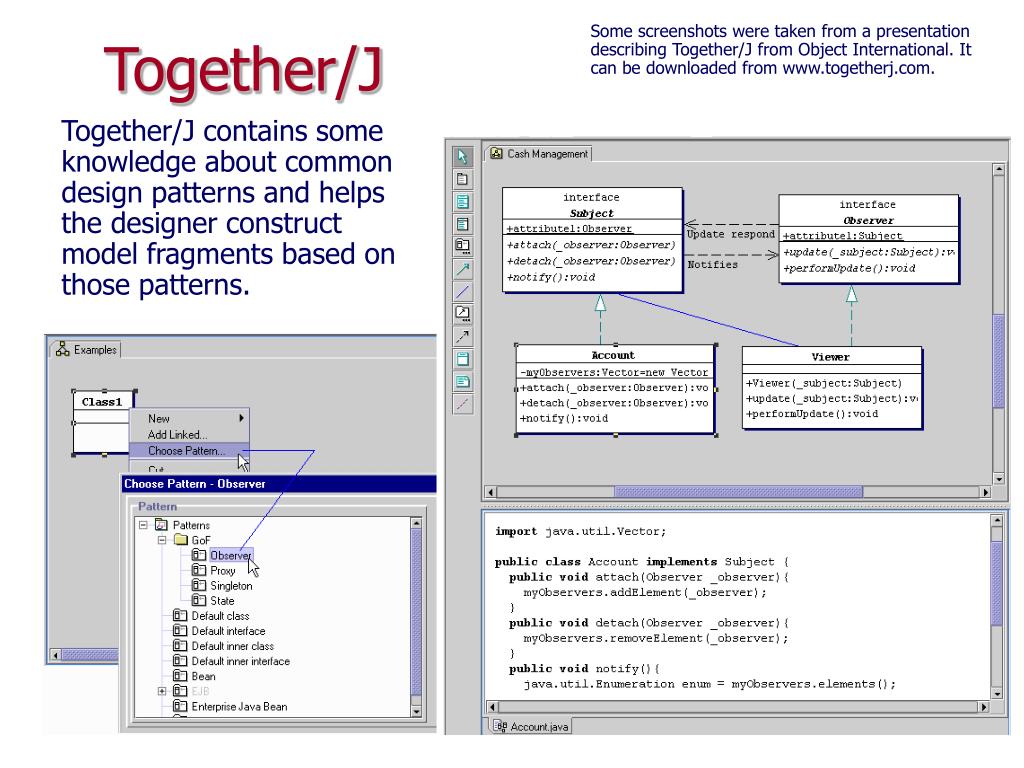Expand the EJB tree node
Image resolution: width=1024 pixels, height=768 pixels.
162,691
